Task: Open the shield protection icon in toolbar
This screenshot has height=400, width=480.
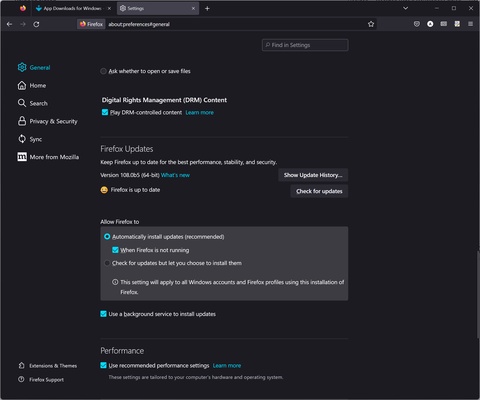Action: [x=417, y=24]
